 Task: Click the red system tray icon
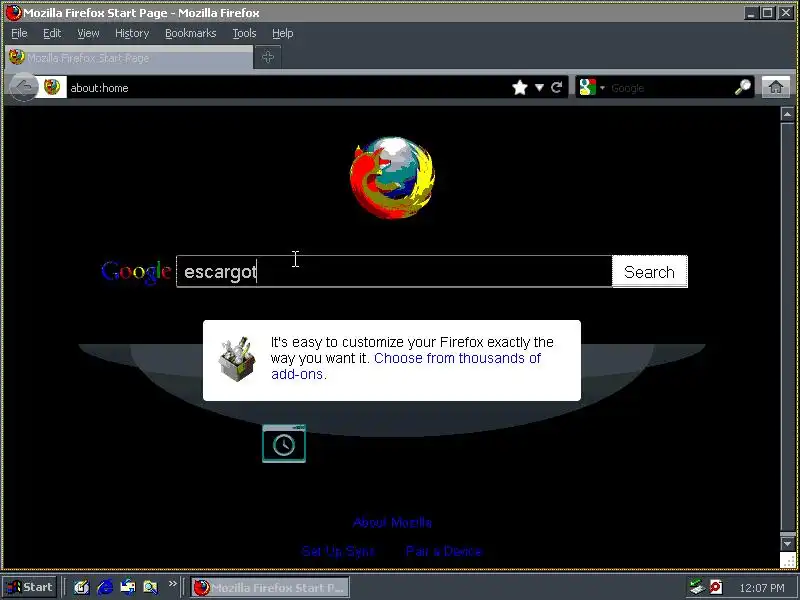pyautogui.click(x=716, y=587)
